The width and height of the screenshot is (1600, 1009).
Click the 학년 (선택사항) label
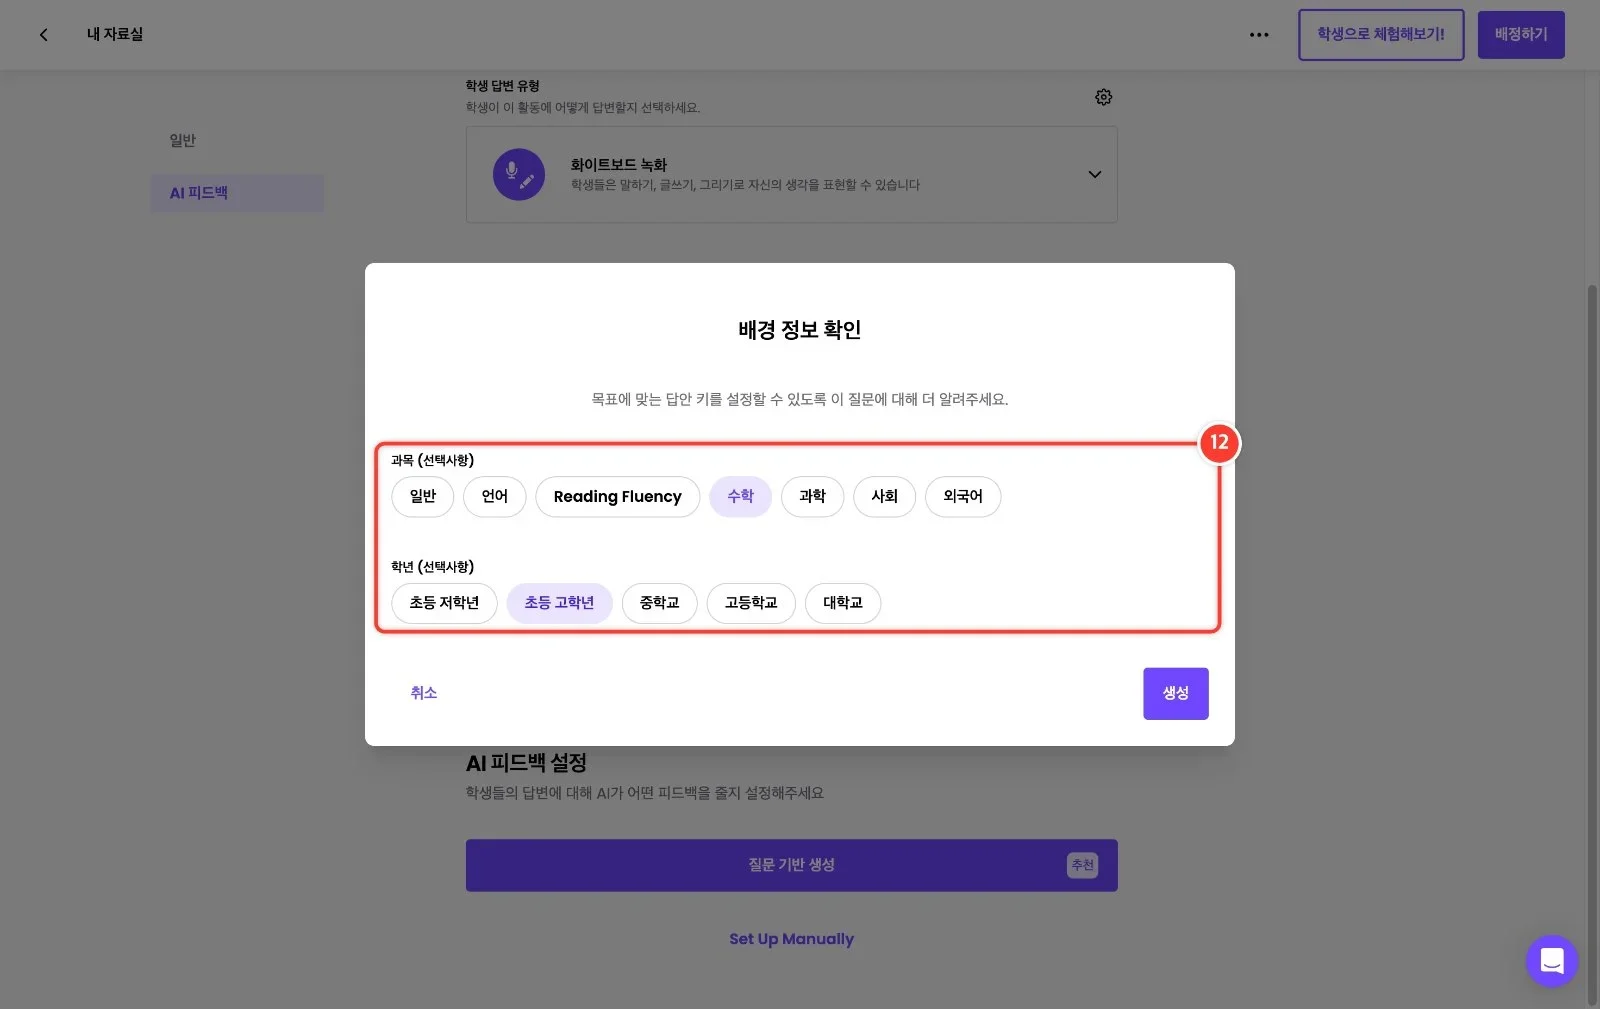[432, 567]
